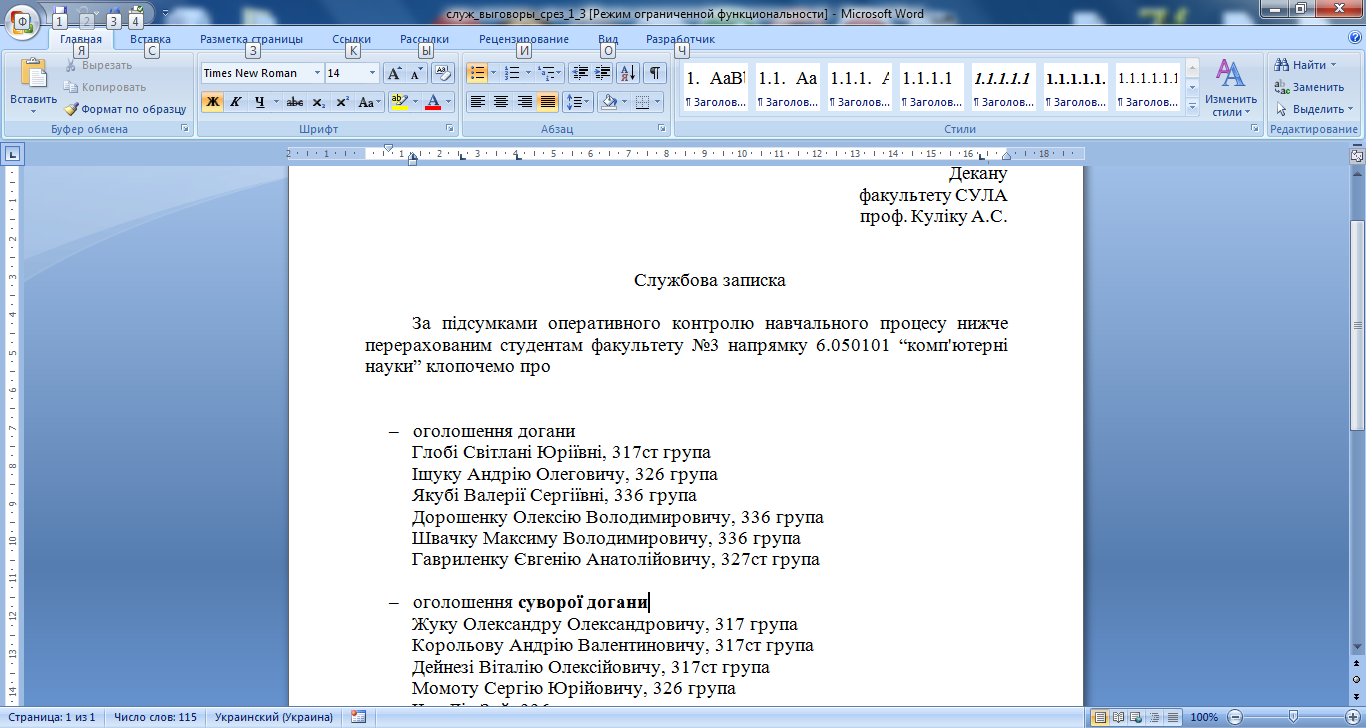The height and width of the screenshot is (728, 1366).
Task: Apply yellow text highlight color
Action: tap(398, 102)
